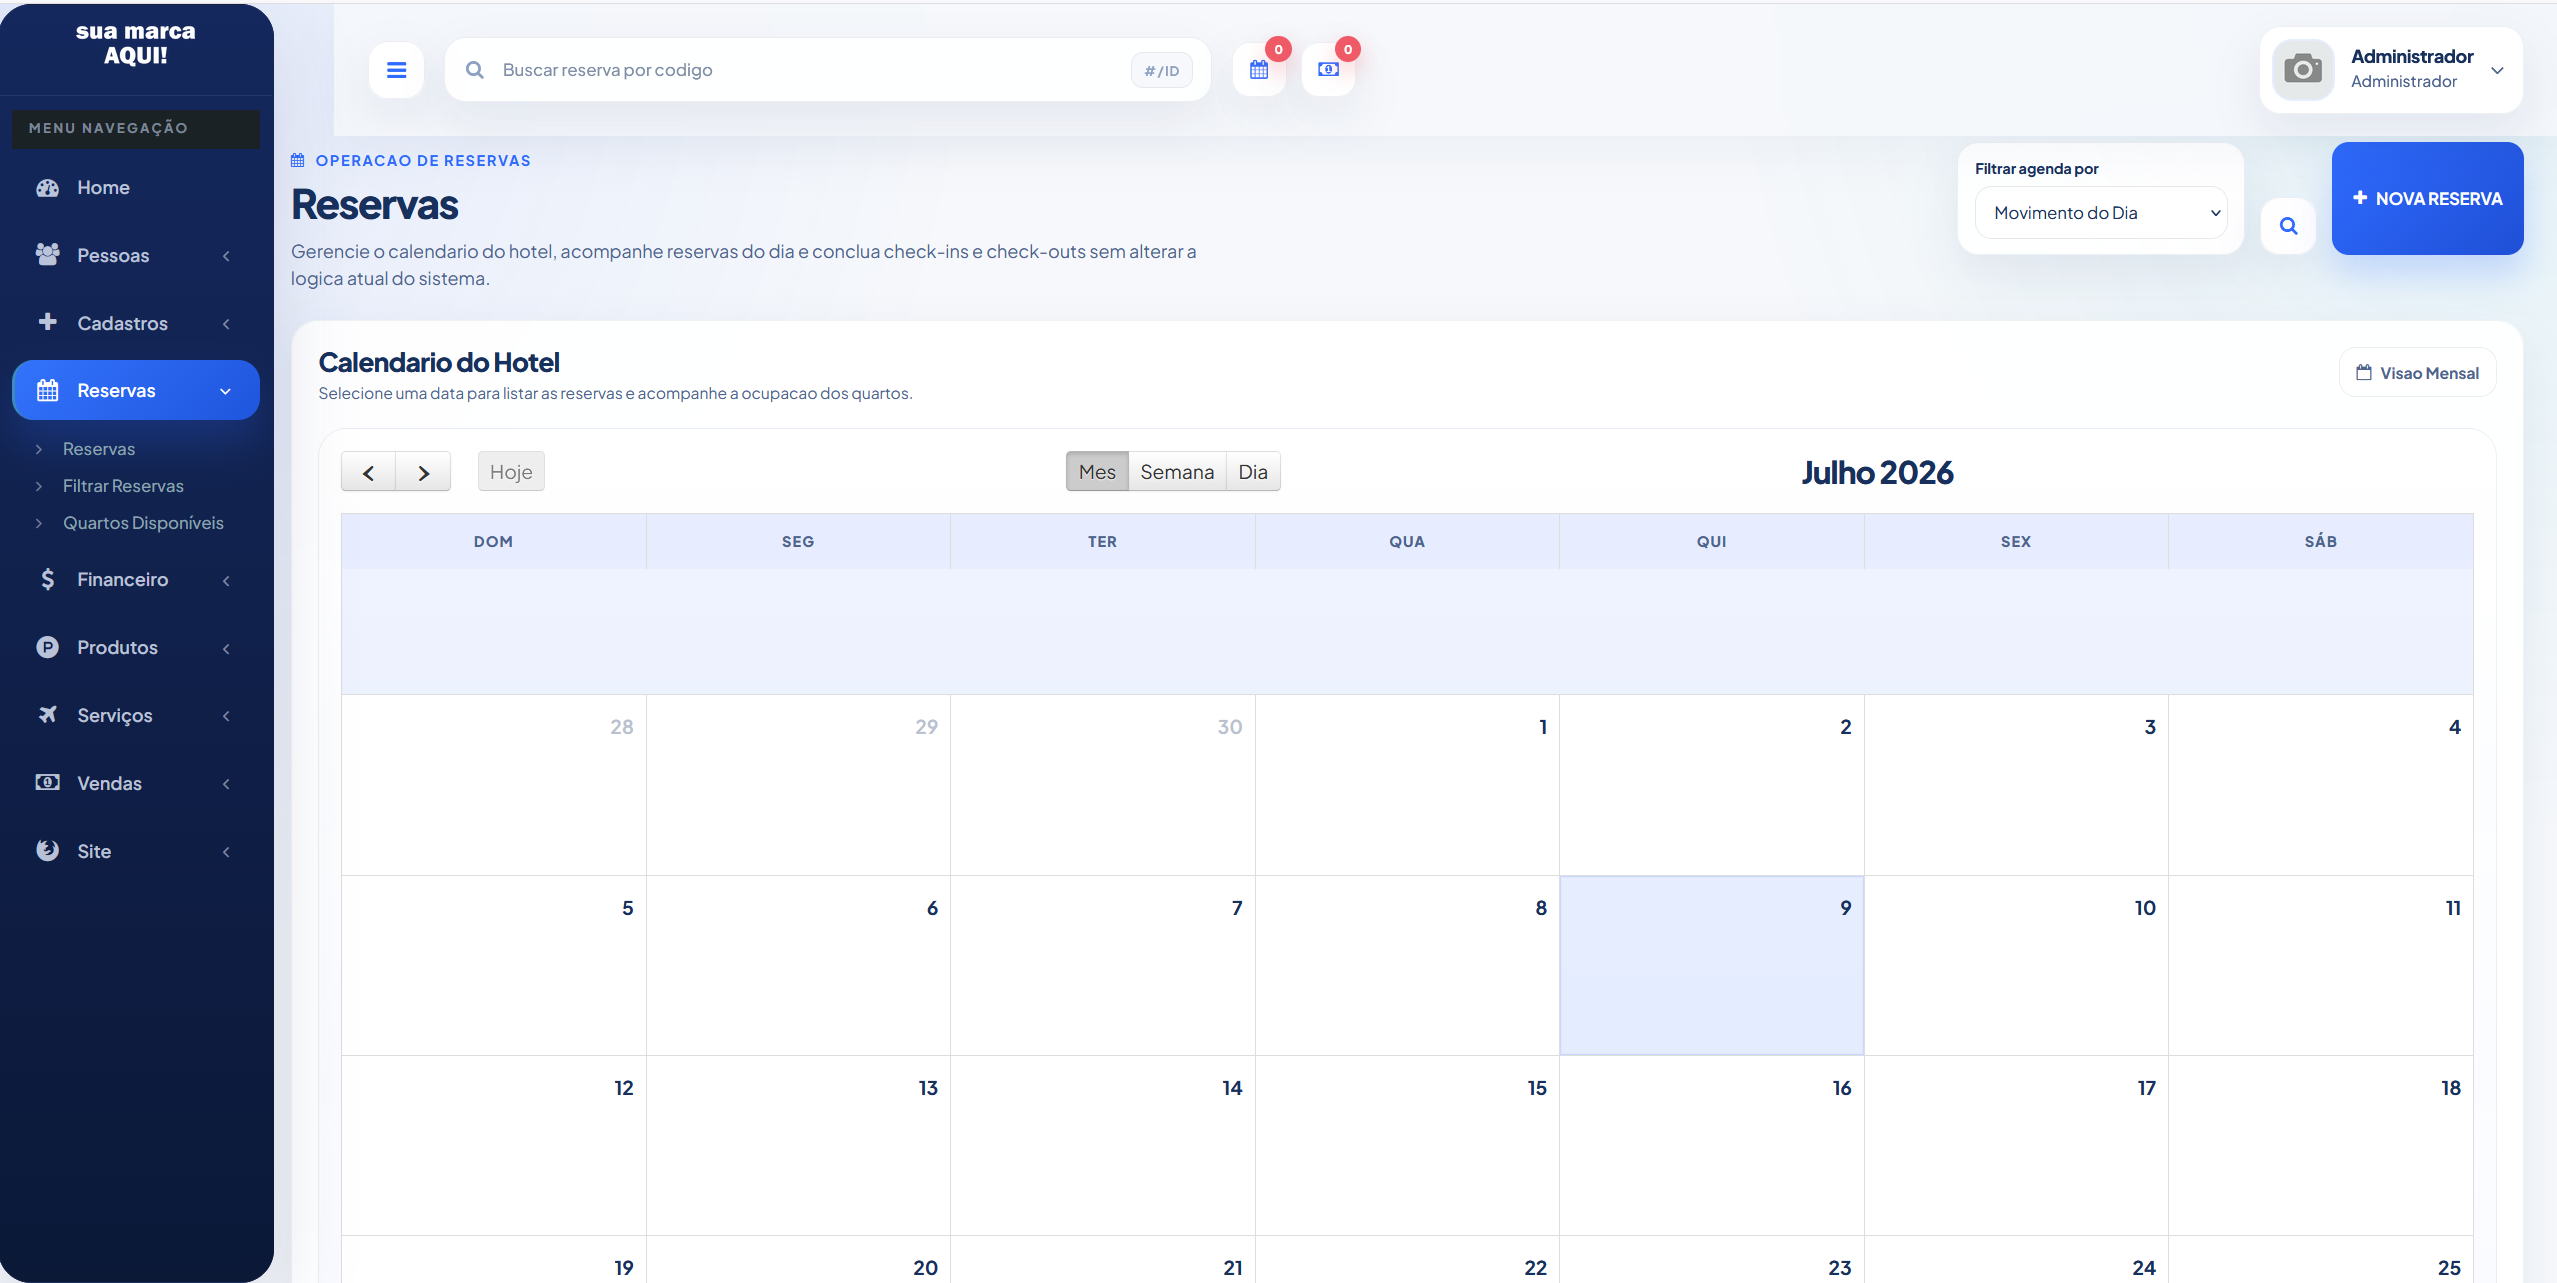The width and height of the screenshot is (2557, 1283).
Task: Select June 28 on the calendar
Action: pyautogui.click(x=494, y=785)
